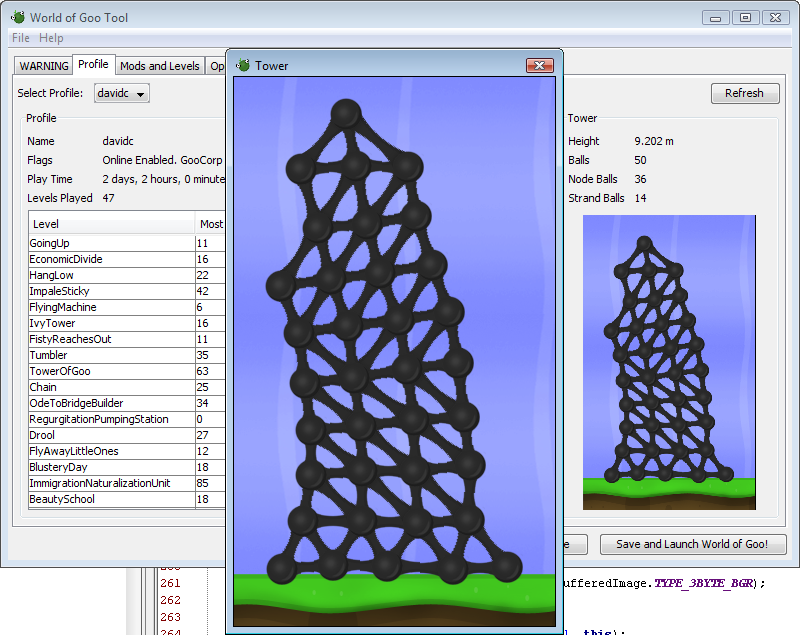Image resolution: width=800 pixels, height=635 pixels.
Task: Close the Tower preview window
Action: click(539, 65)
